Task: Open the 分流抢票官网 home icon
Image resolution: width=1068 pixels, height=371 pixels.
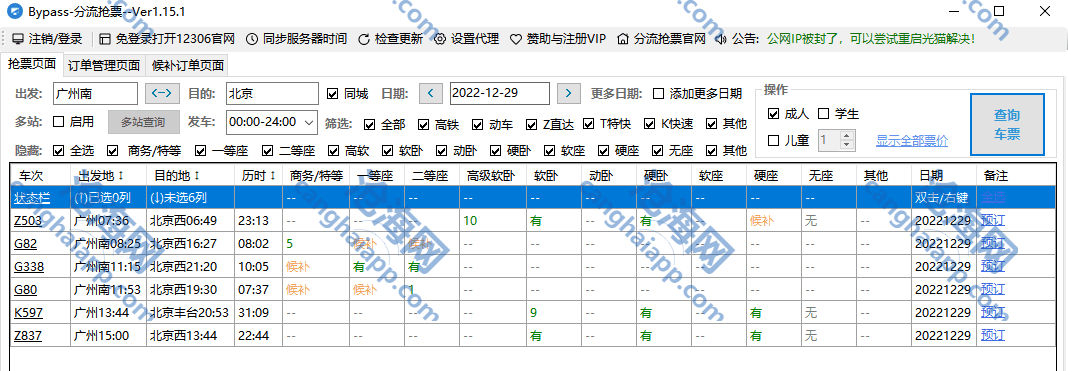Action: point(623,39)
